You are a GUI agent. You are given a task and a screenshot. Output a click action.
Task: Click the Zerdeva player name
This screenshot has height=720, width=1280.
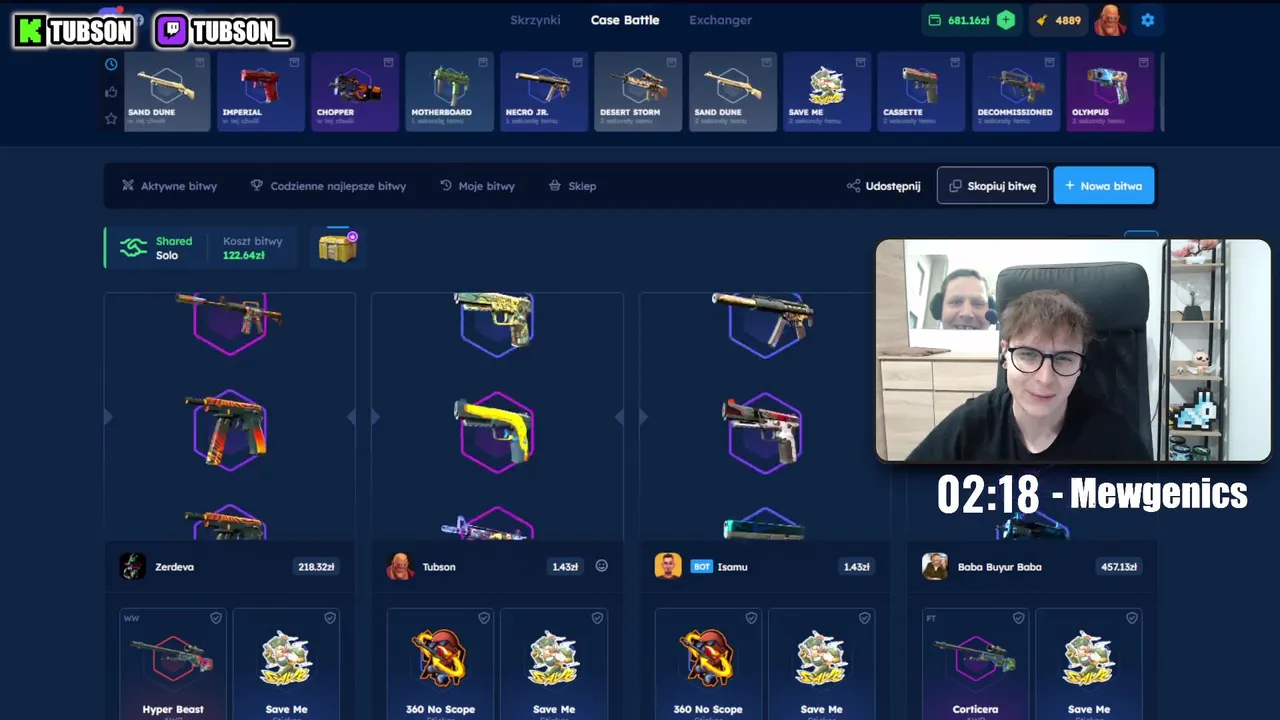pyautogui.click(x=175, y=567)
